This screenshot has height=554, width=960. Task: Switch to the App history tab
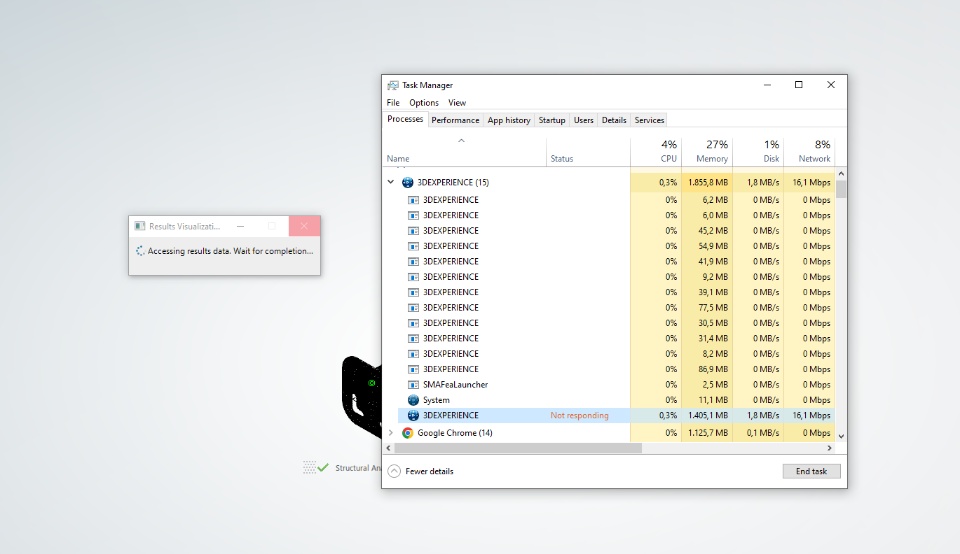[509, 120]
